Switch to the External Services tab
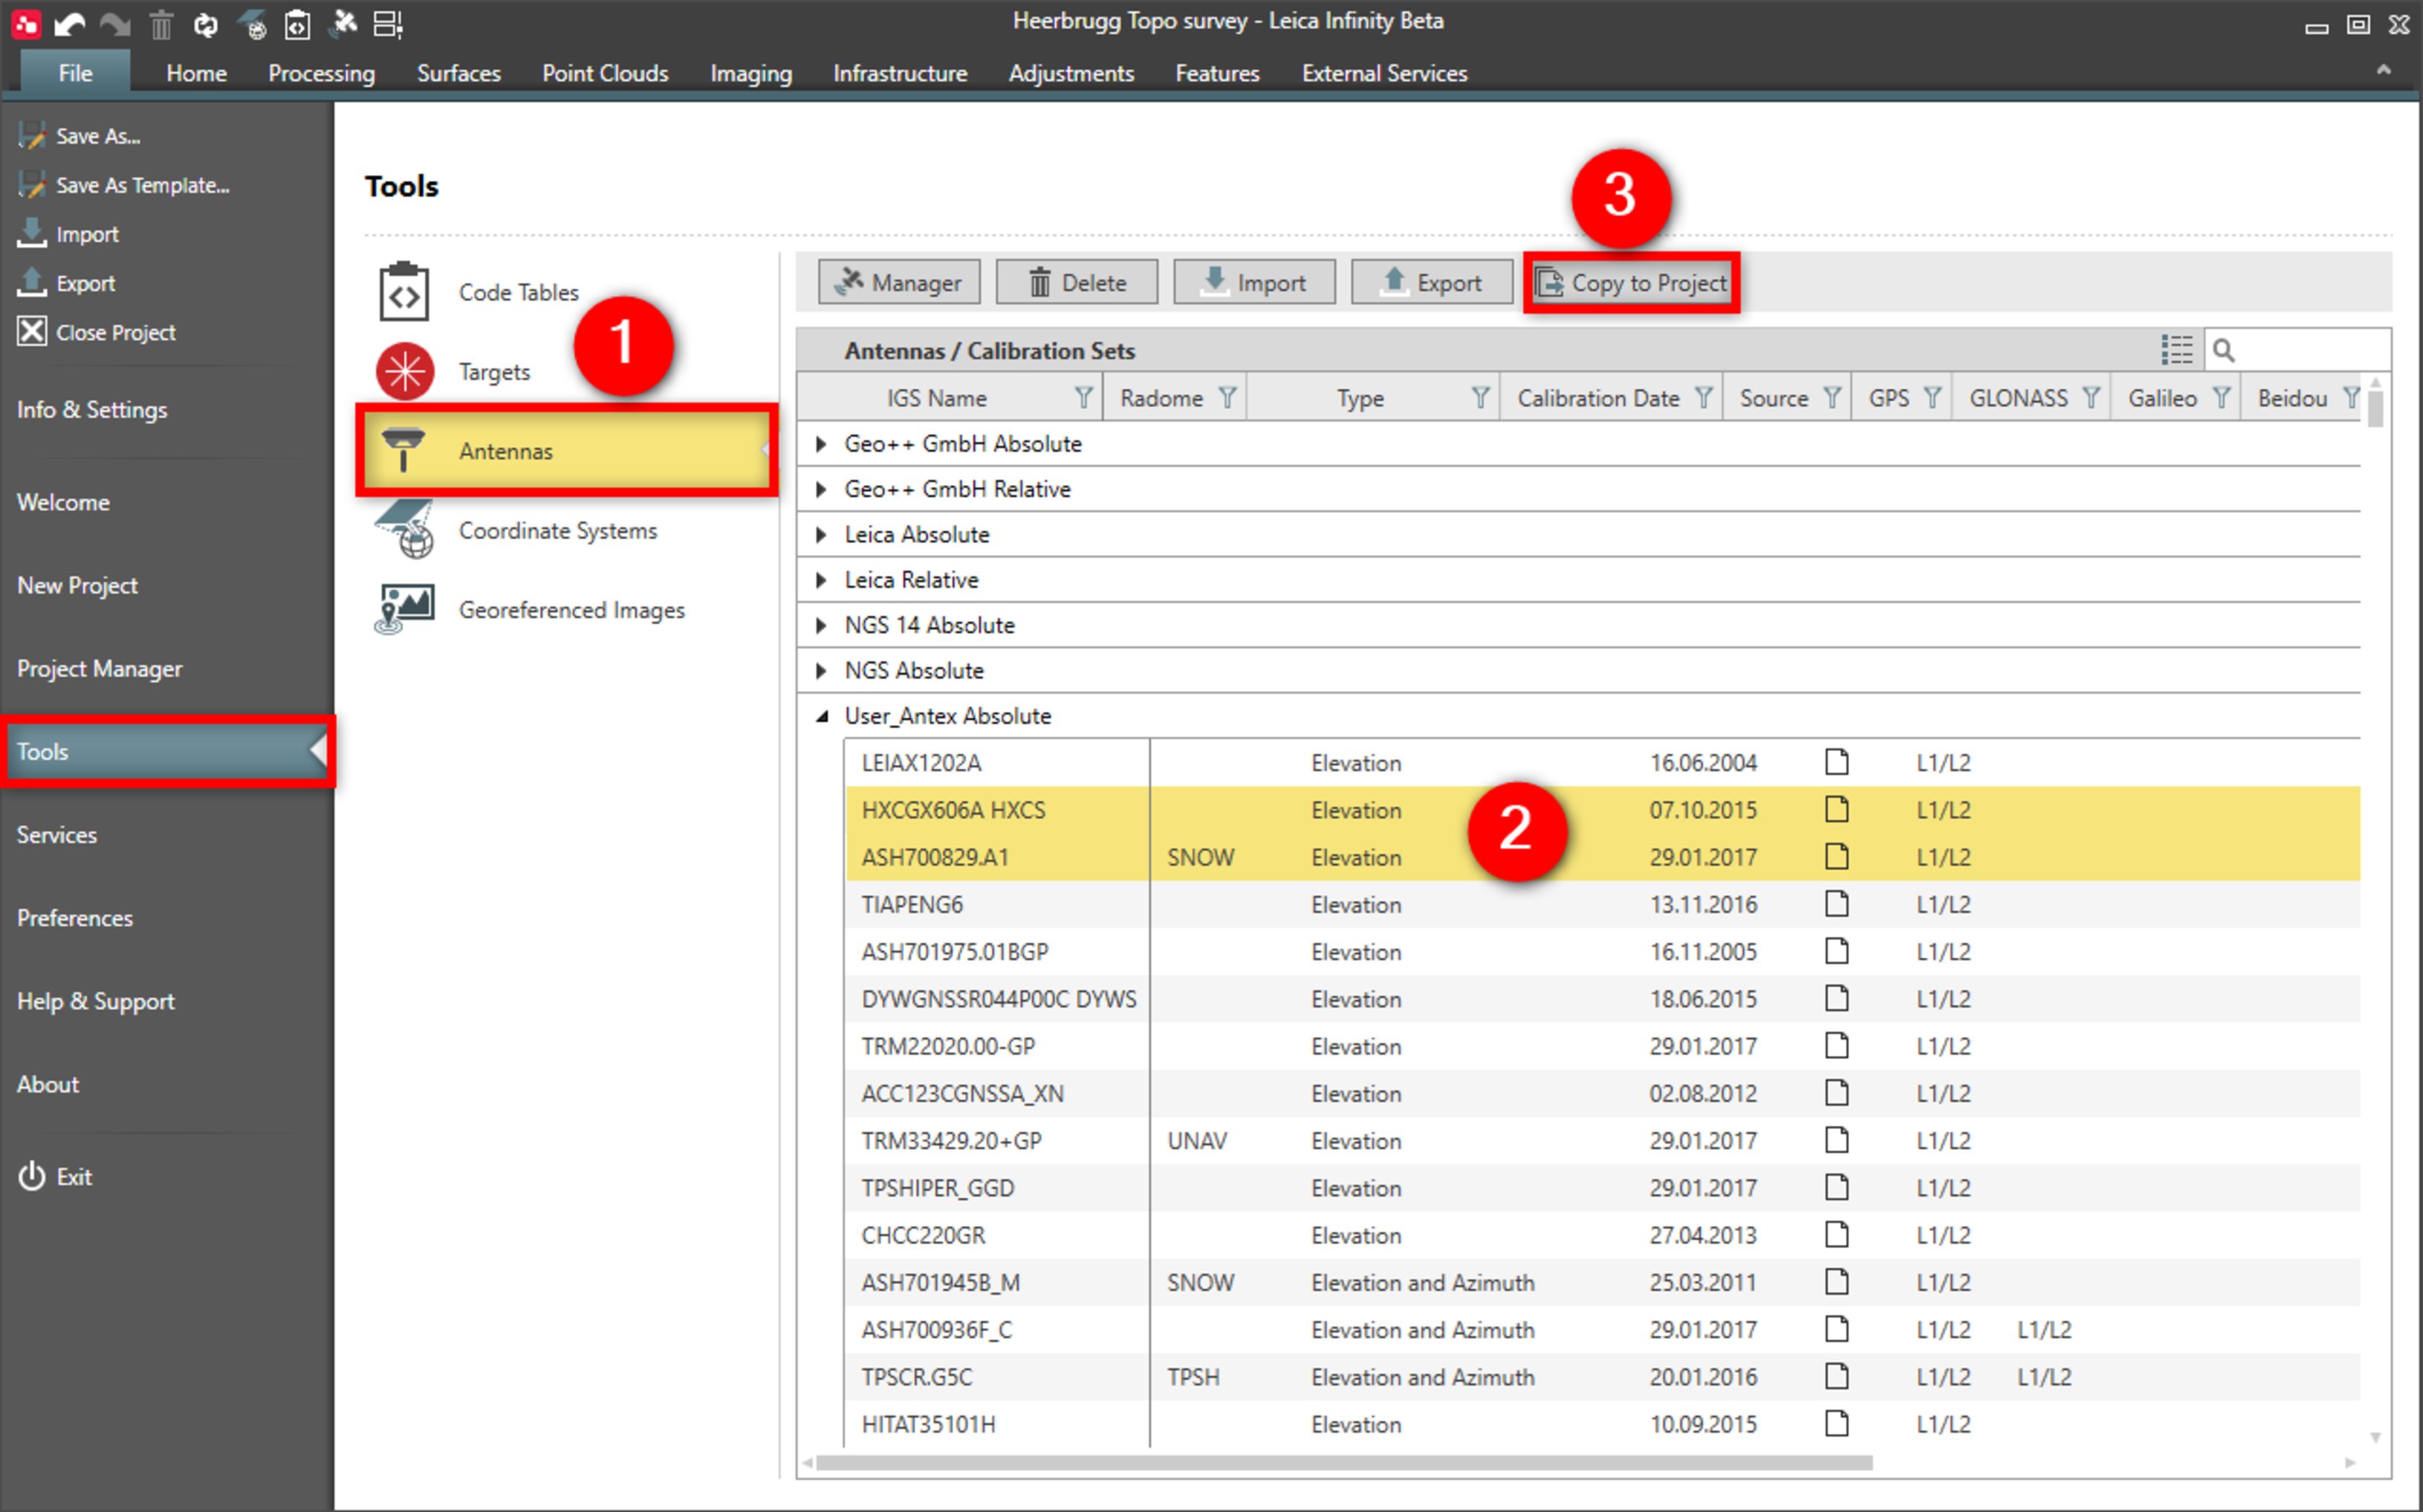This screenshot has height=1512, width=2423. pyautogui.click(x=1384, y=73)
